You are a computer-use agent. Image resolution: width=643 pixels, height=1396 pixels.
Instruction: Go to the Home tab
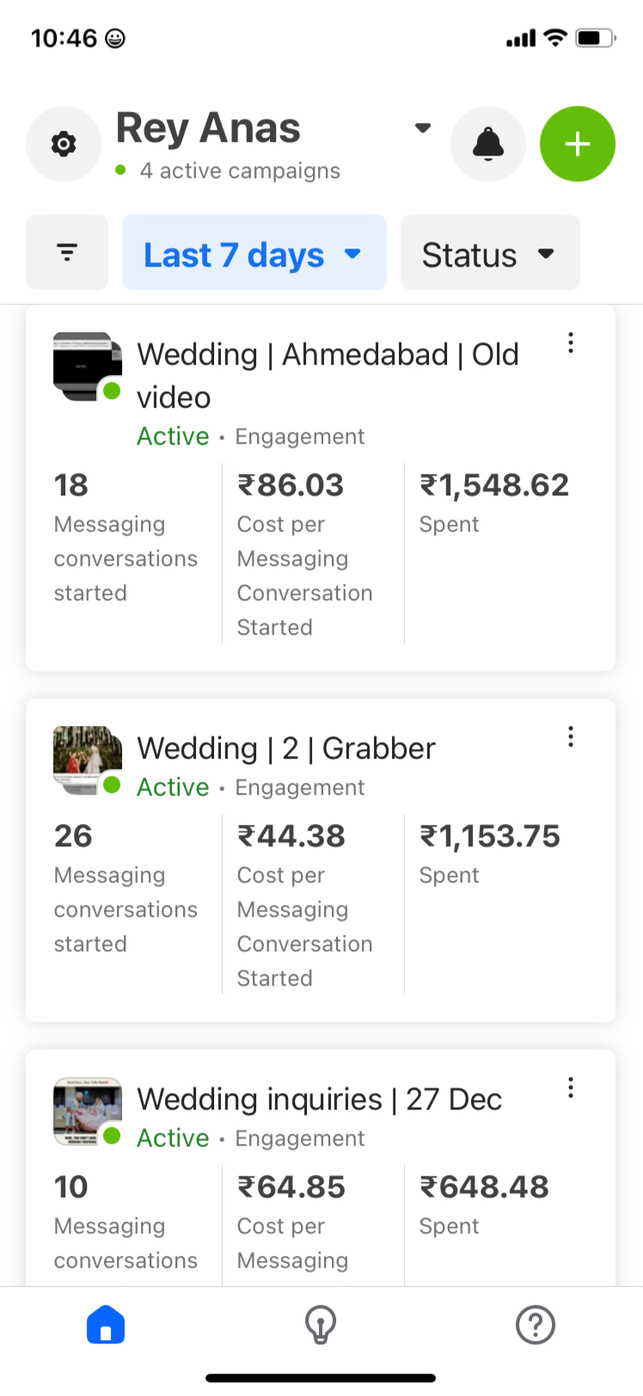tap(106, 1325)
